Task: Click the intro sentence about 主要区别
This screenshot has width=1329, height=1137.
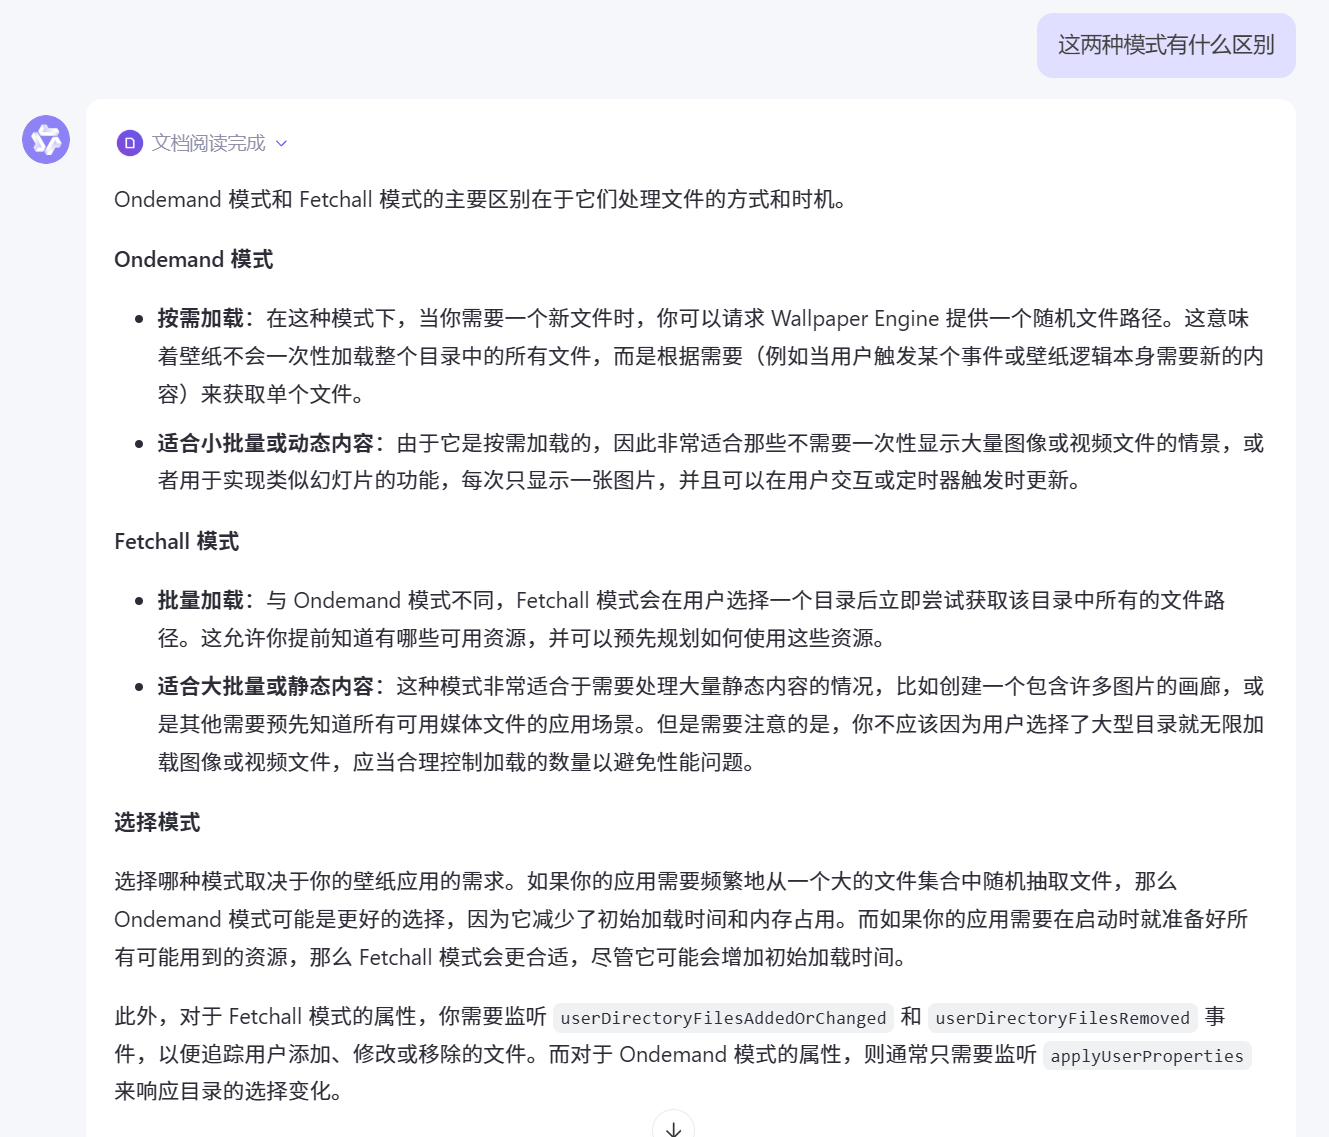Action: click(x=480, y=200)
